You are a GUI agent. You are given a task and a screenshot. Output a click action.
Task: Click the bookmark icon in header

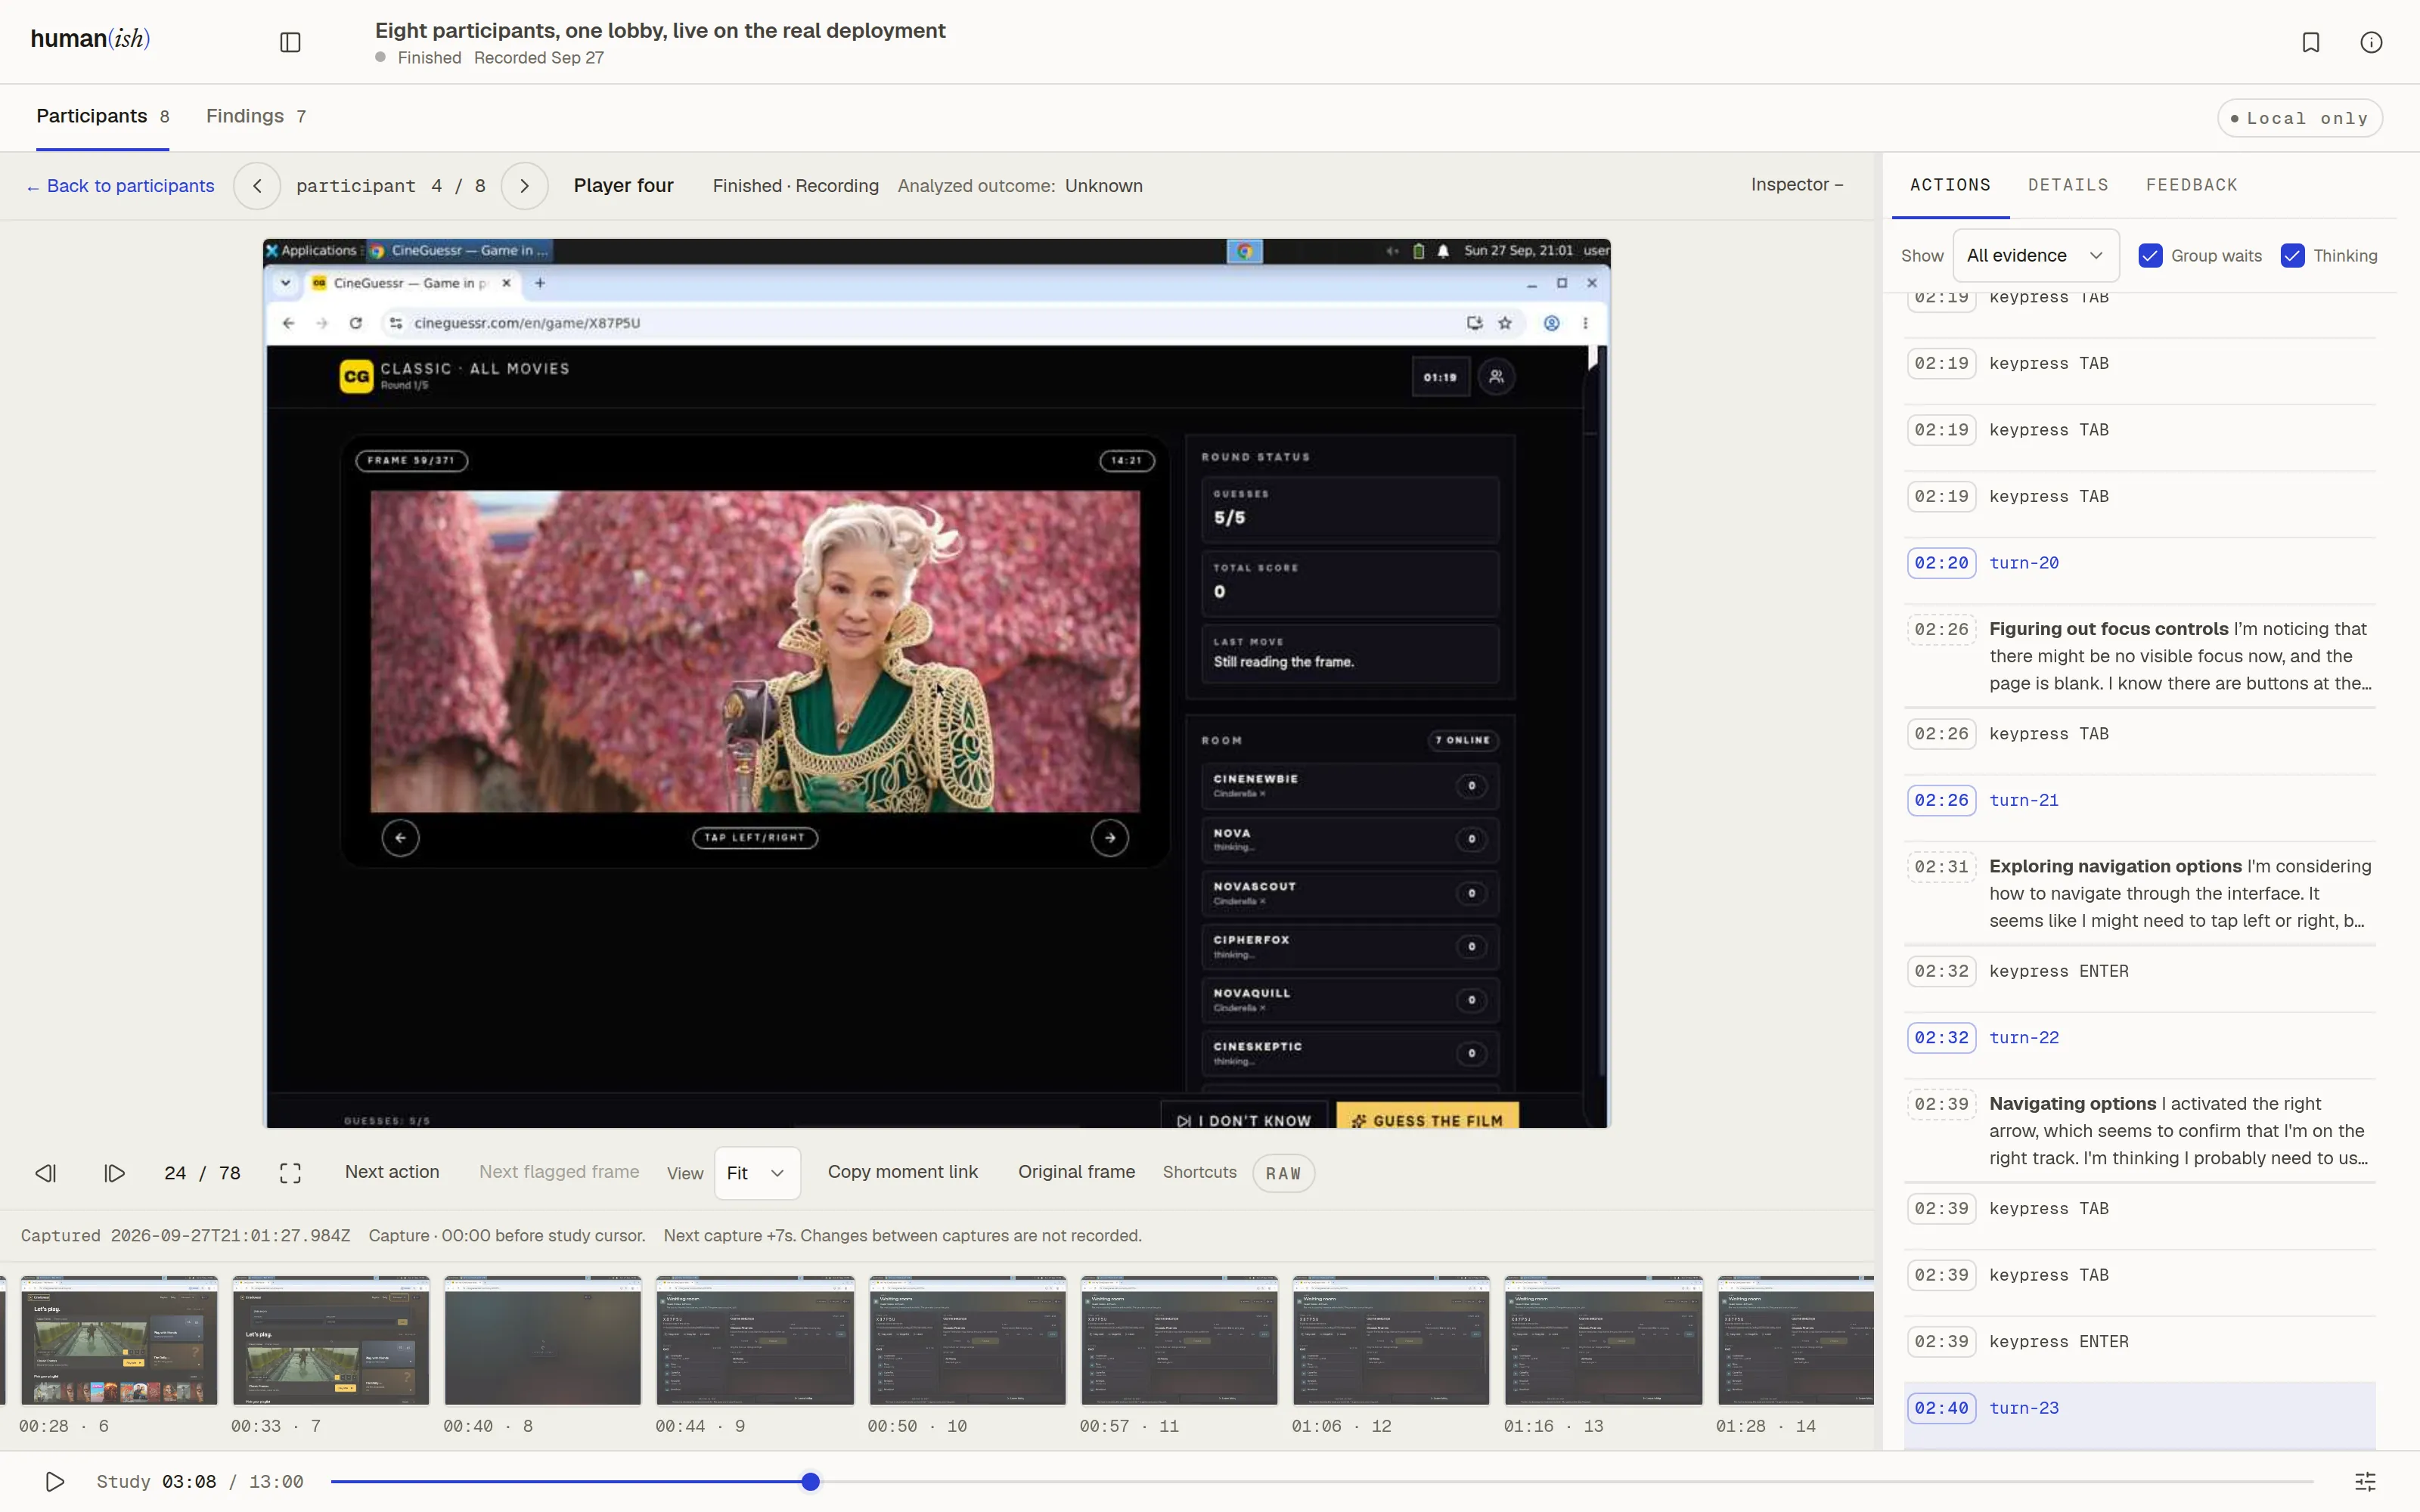(2310, 42)
